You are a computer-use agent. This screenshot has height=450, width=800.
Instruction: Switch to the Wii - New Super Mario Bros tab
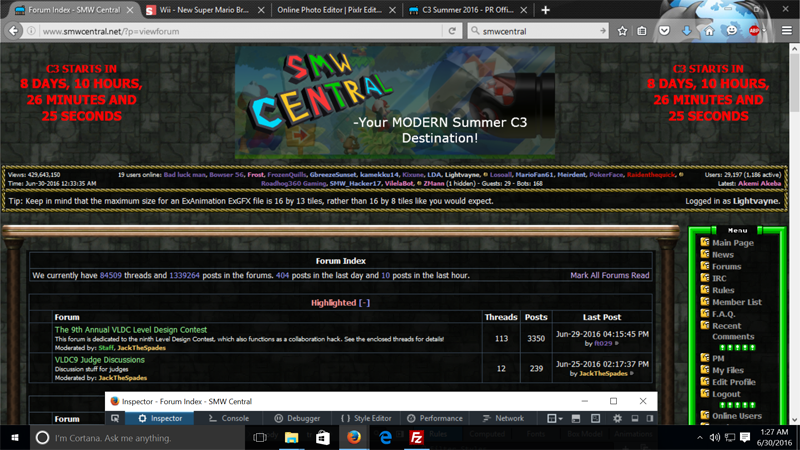pyautogui.click(x=204, y=10)
